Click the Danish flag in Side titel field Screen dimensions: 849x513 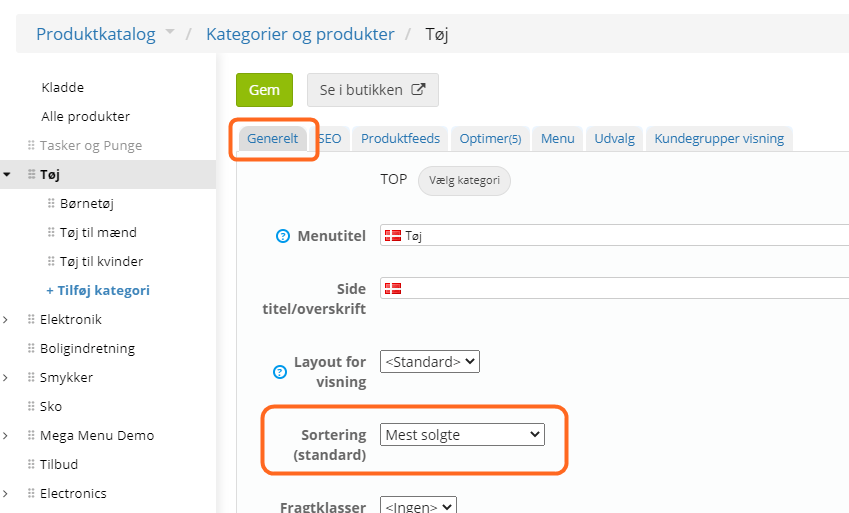point(393,289)
